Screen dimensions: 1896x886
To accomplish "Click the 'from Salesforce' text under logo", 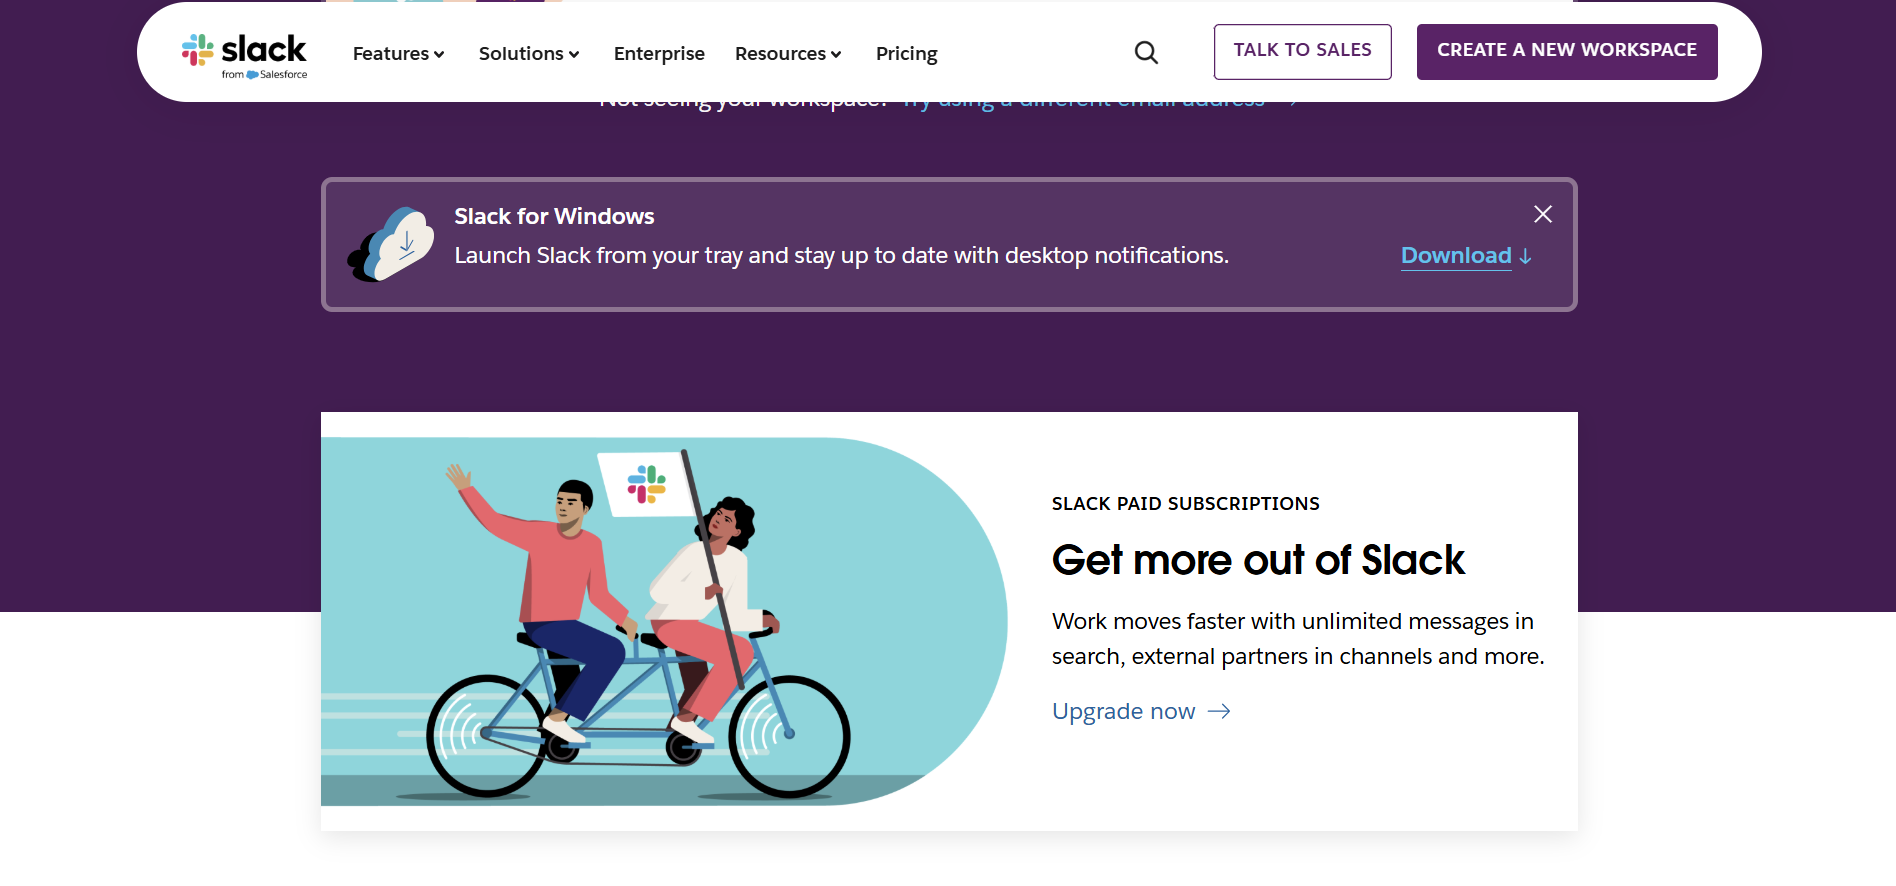I will (264, 75).
